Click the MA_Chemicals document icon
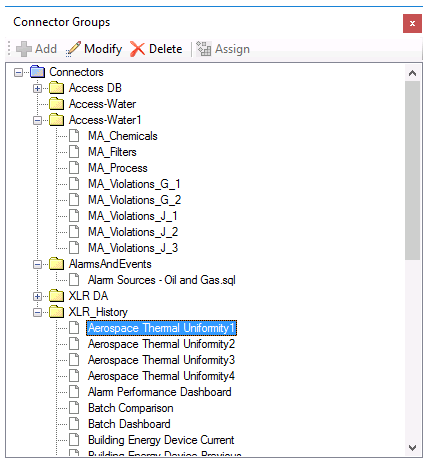 (x=74, y=136)
